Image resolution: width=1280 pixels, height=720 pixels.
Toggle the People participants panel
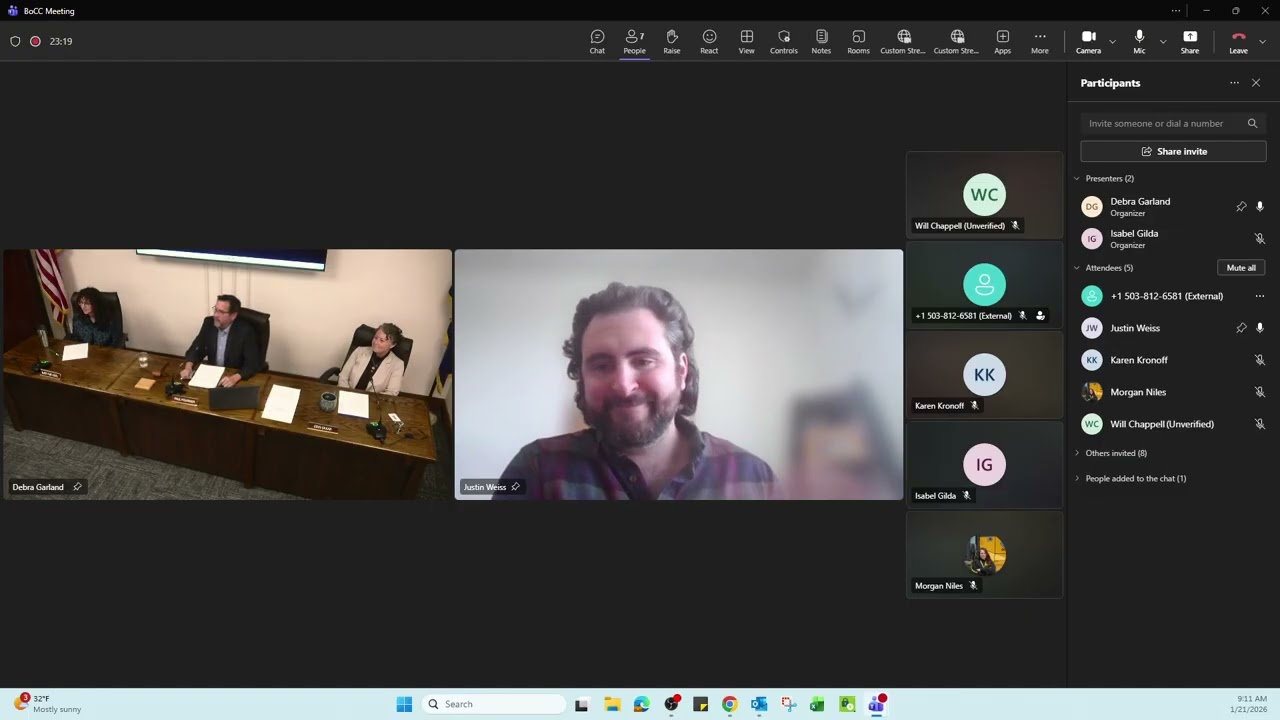pyautogui.click(x=634, y=41)
